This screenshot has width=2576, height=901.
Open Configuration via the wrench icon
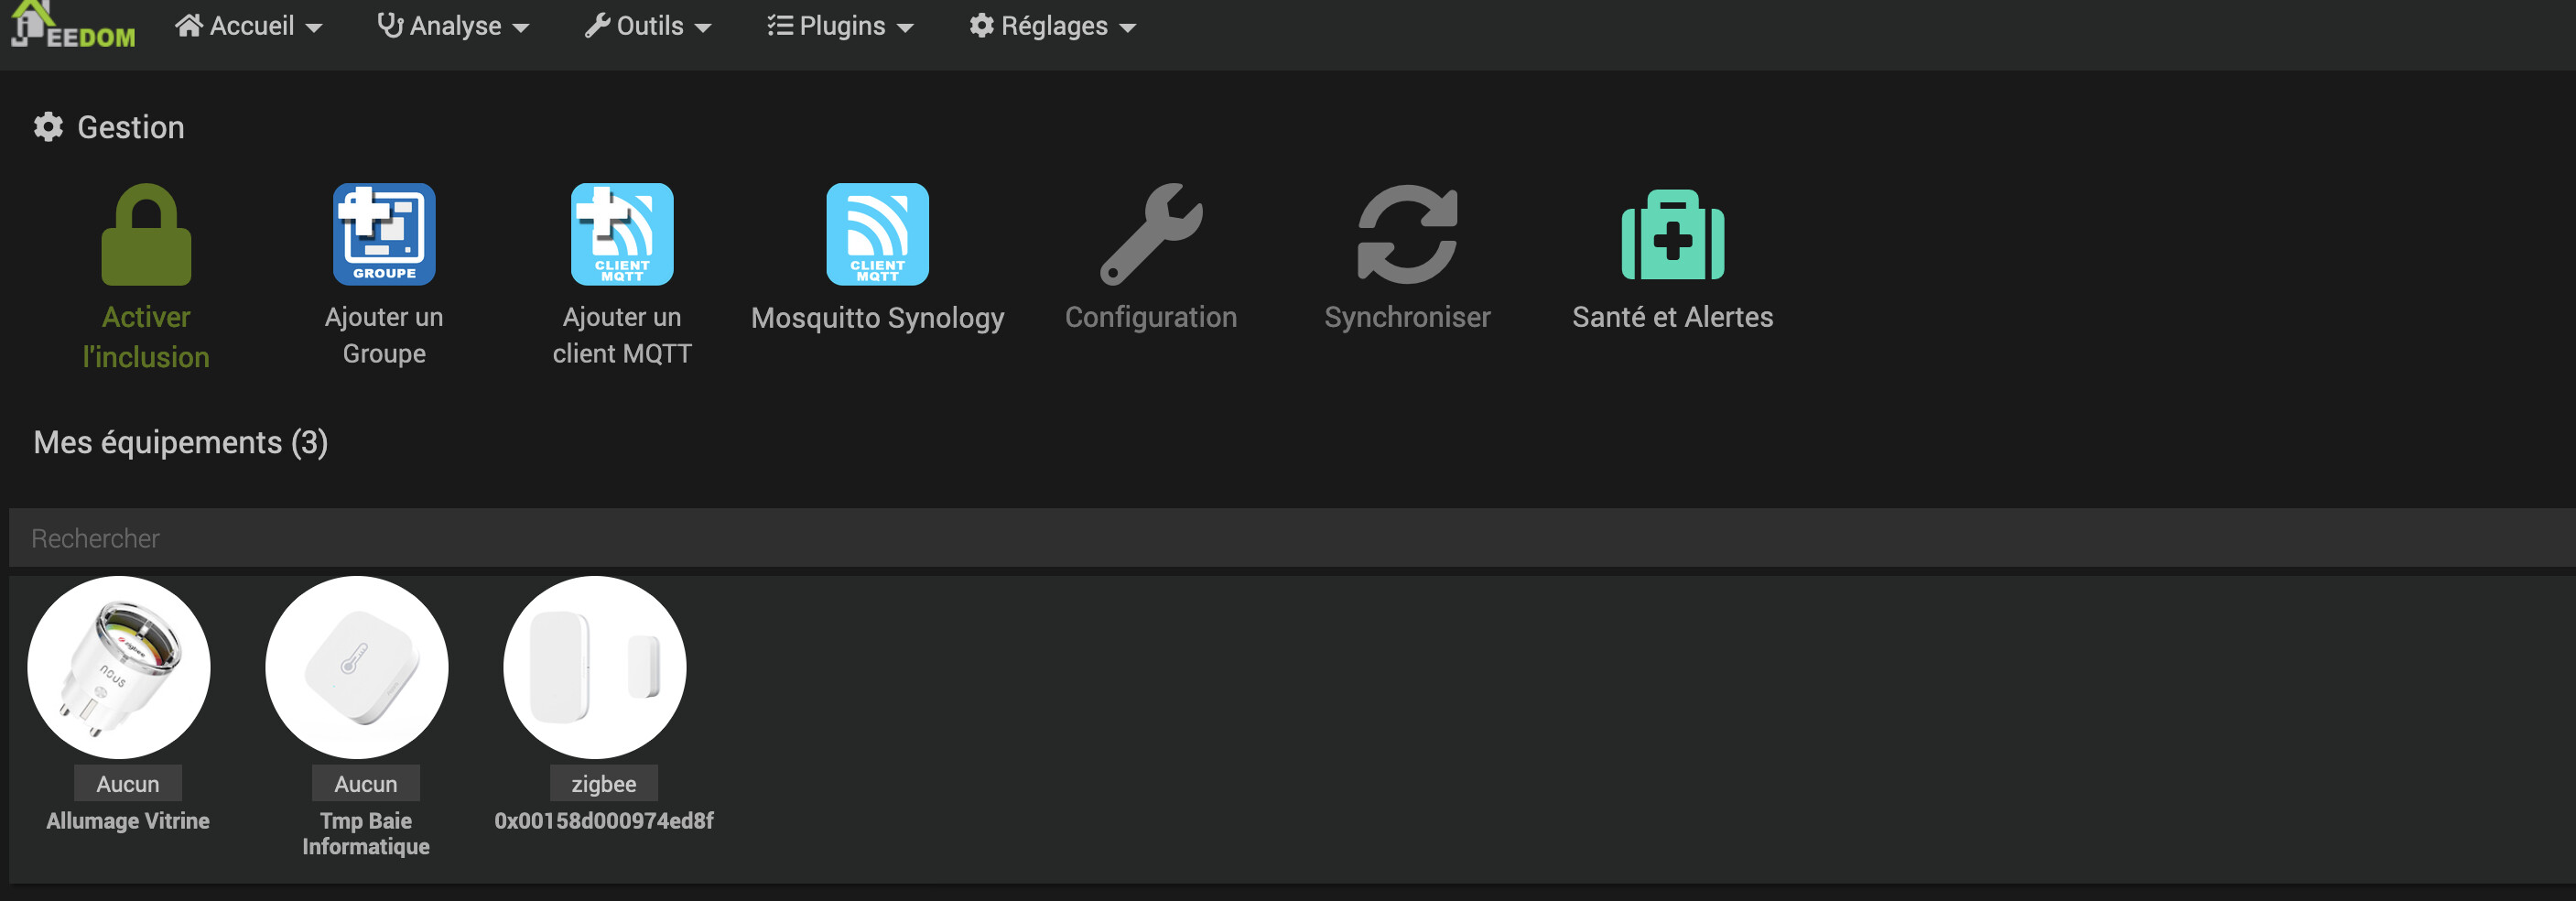point(1151,234)
